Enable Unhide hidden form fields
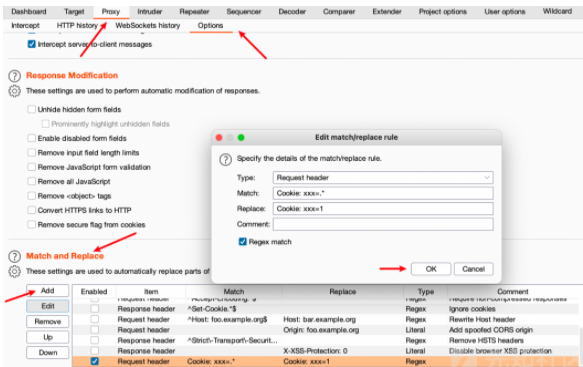Viewport: 583px width, 367px height. pos(32,109)
